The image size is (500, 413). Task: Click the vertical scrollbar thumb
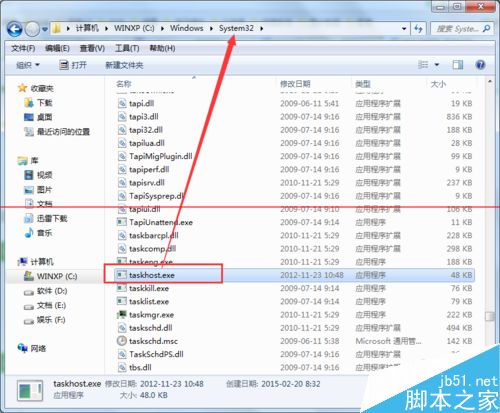click(489, 316)
